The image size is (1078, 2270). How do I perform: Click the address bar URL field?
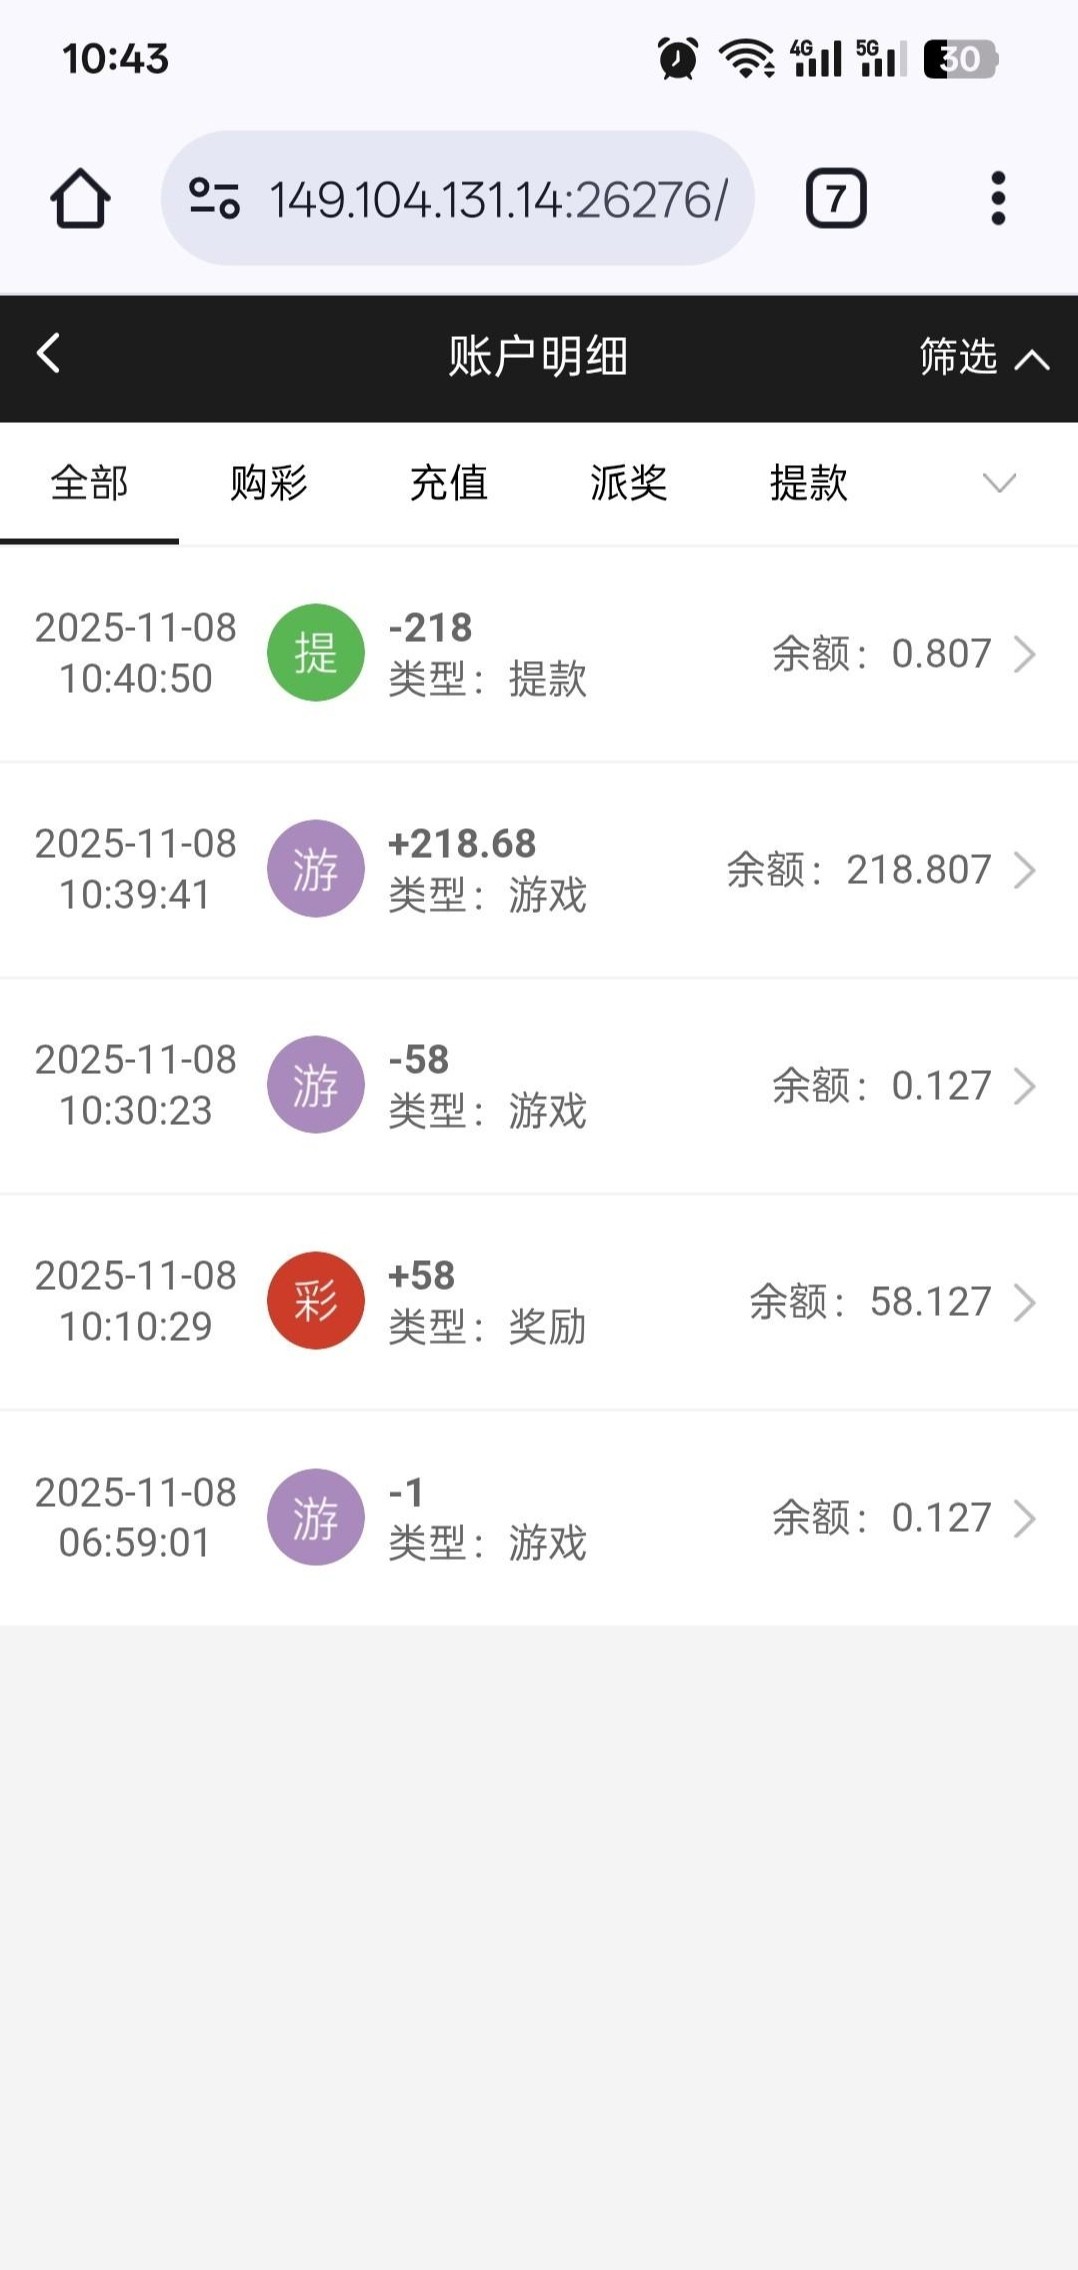(x=498, y=200)
